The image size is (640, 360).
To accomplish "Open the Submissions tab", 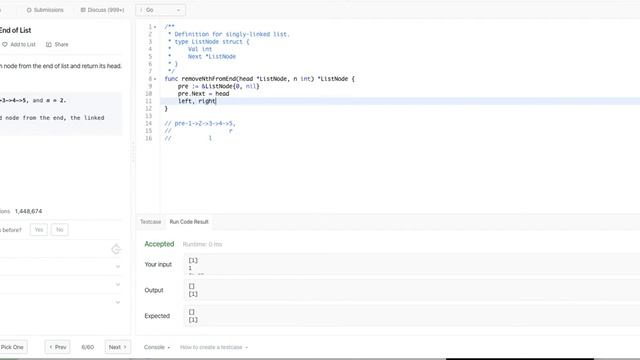I will click(45, 10).
